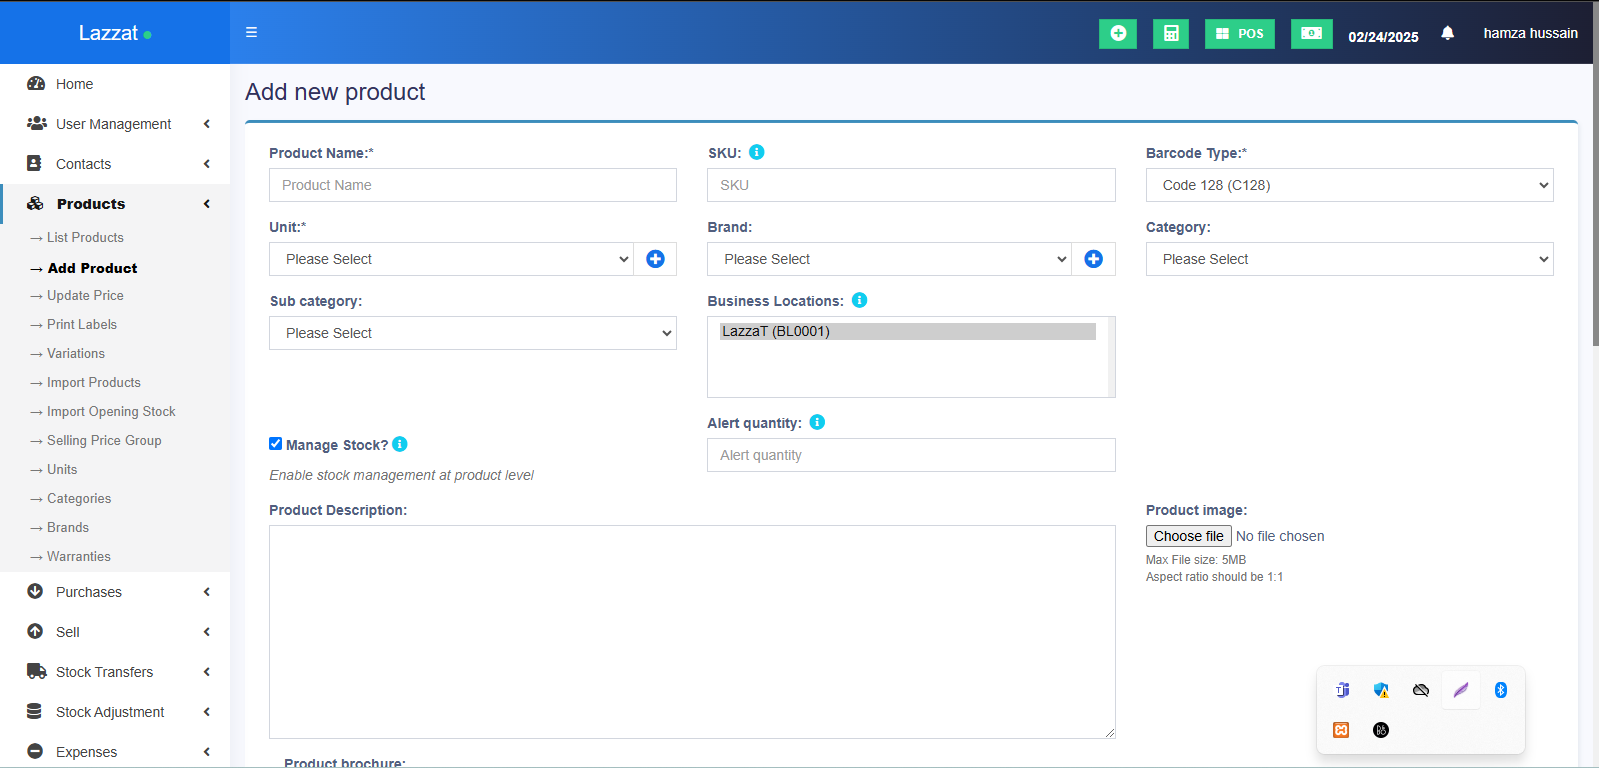Click Choose file for product image
This screenshot has height=768, width=1599.
click(1188, 536)
